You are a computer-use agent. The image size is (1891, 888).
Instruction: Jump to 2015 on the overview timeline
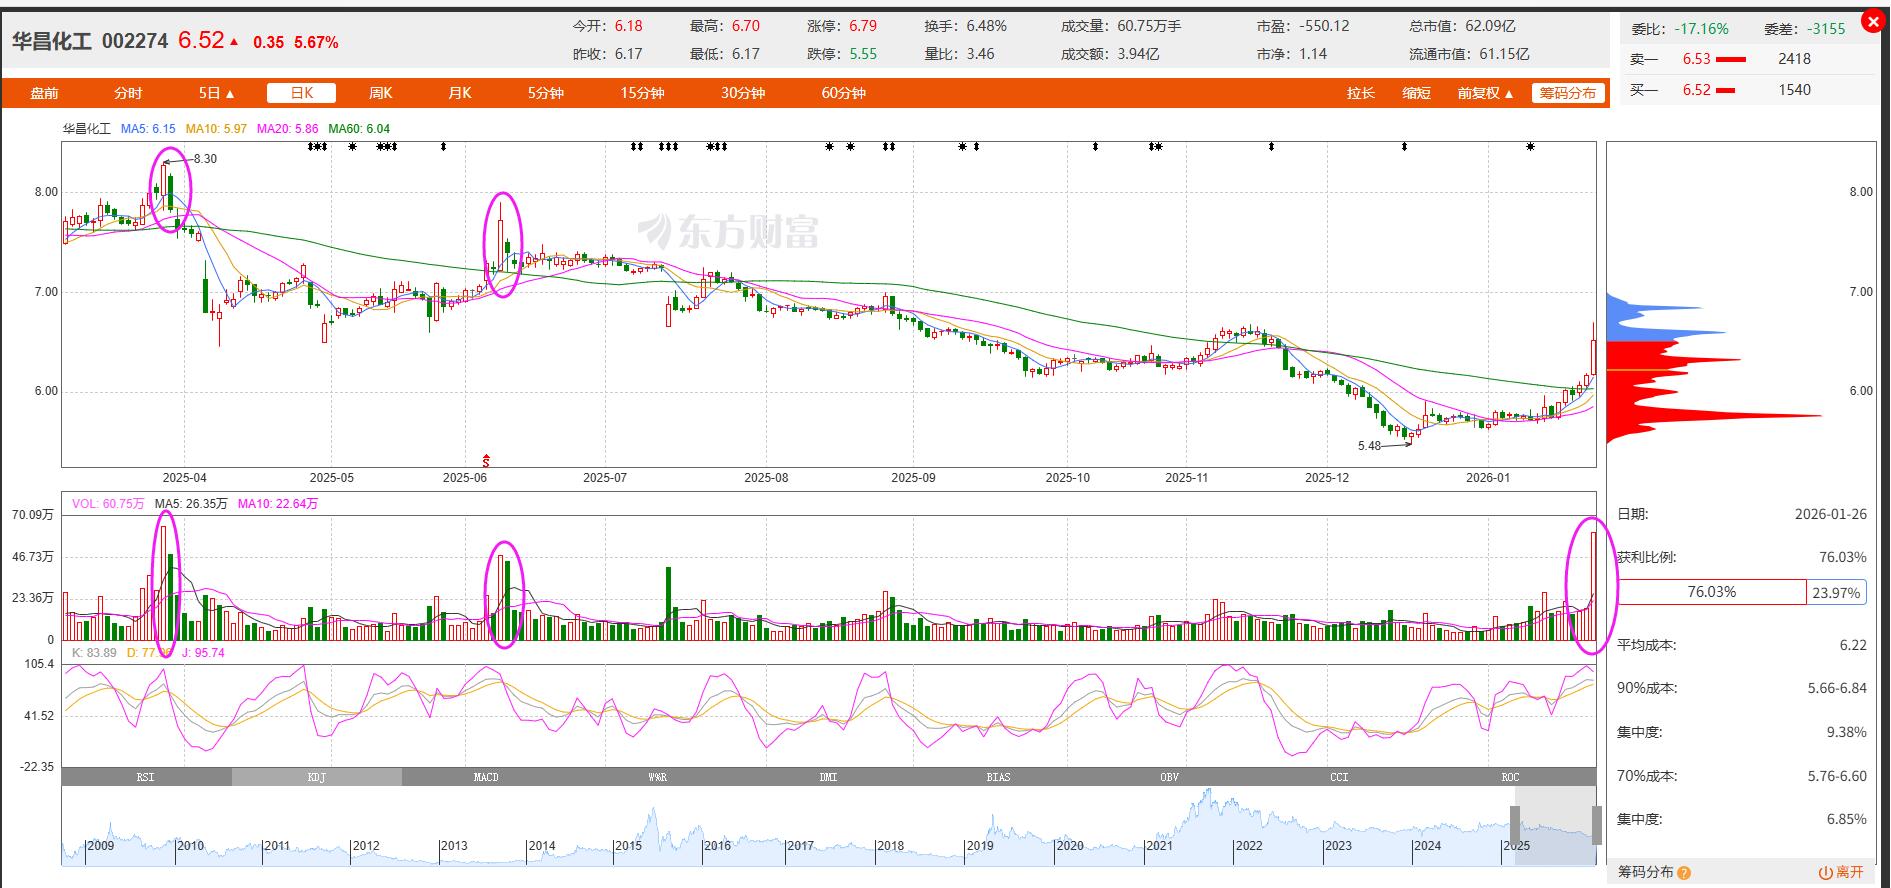point(629,846)
